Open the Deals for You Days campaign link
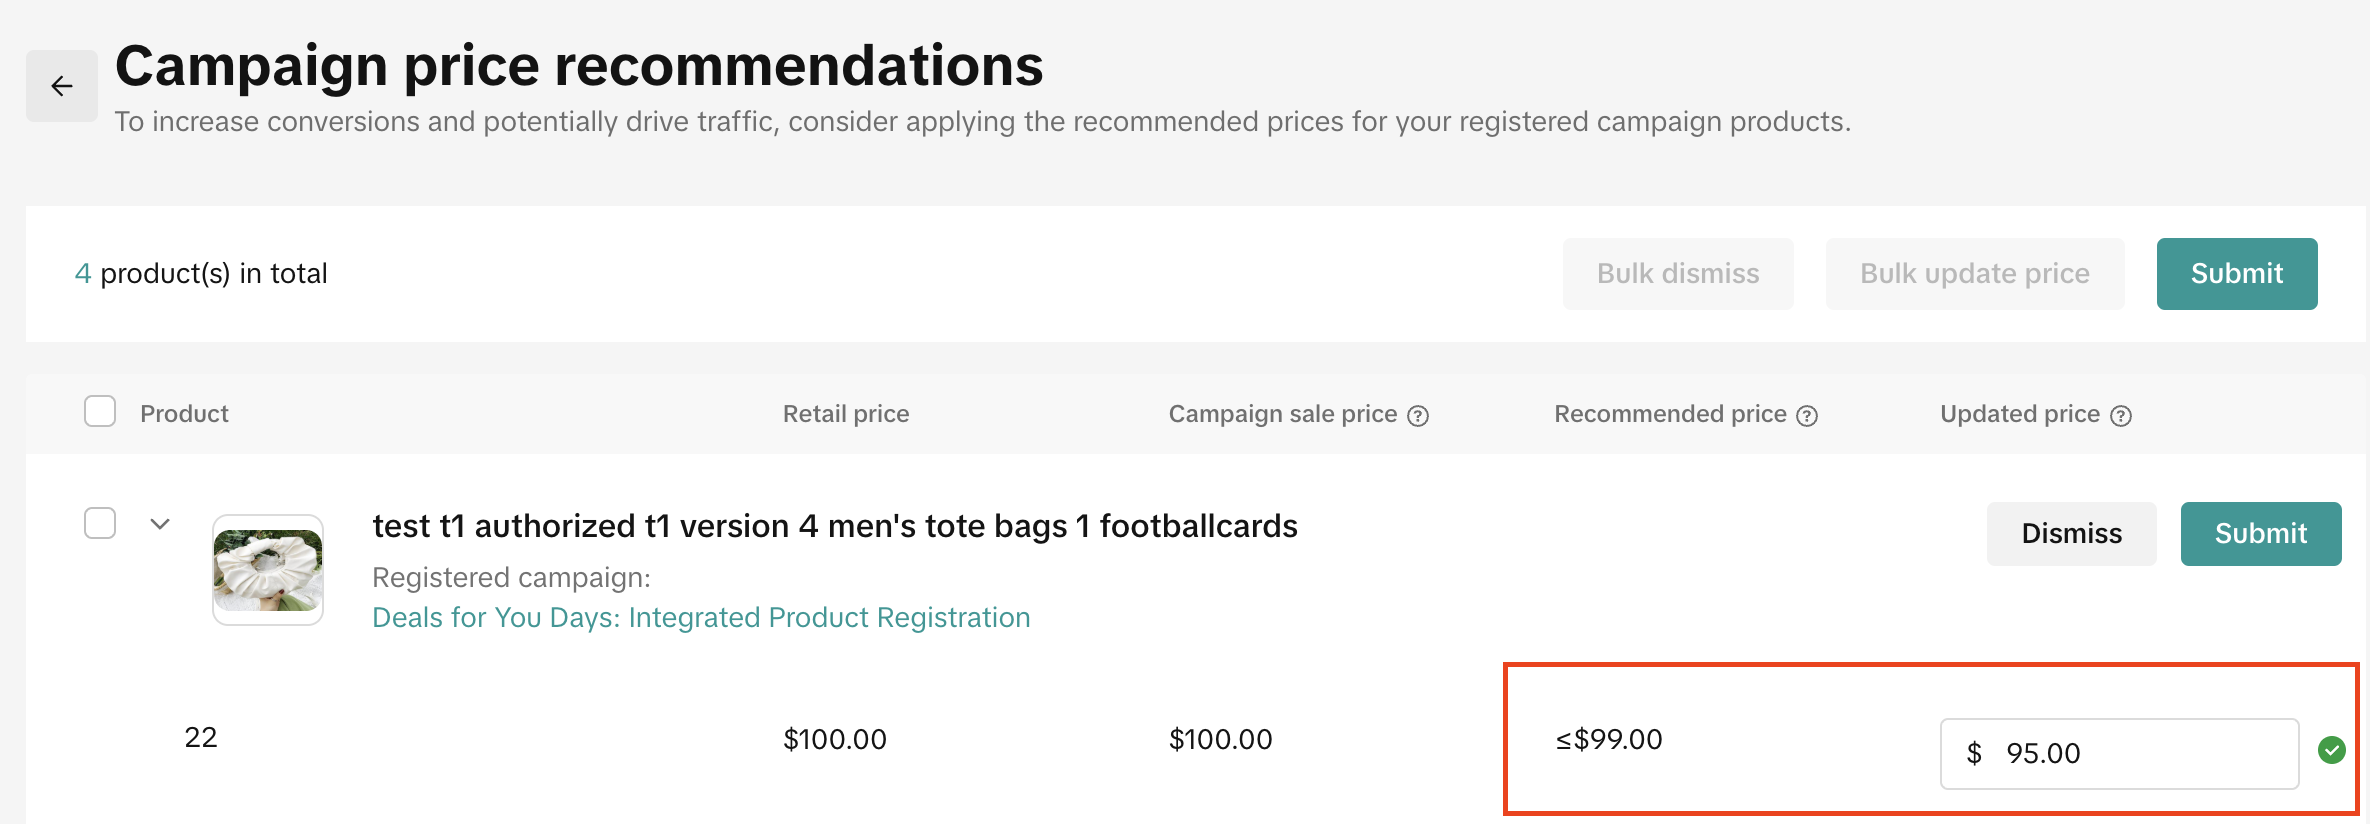Image resolution: width=2370 pixels, height=824 pixels. [x=701, y=618]
